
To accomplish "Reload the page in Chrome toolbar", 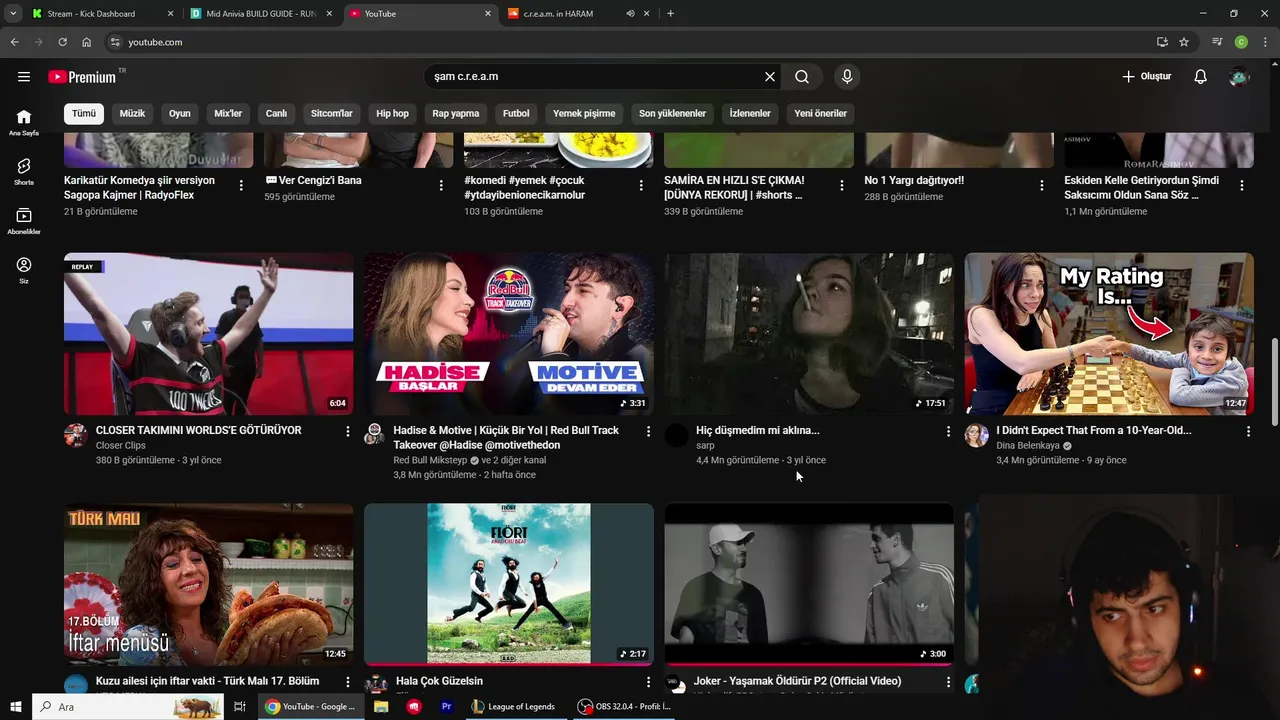I will click(x=62, y=42).
